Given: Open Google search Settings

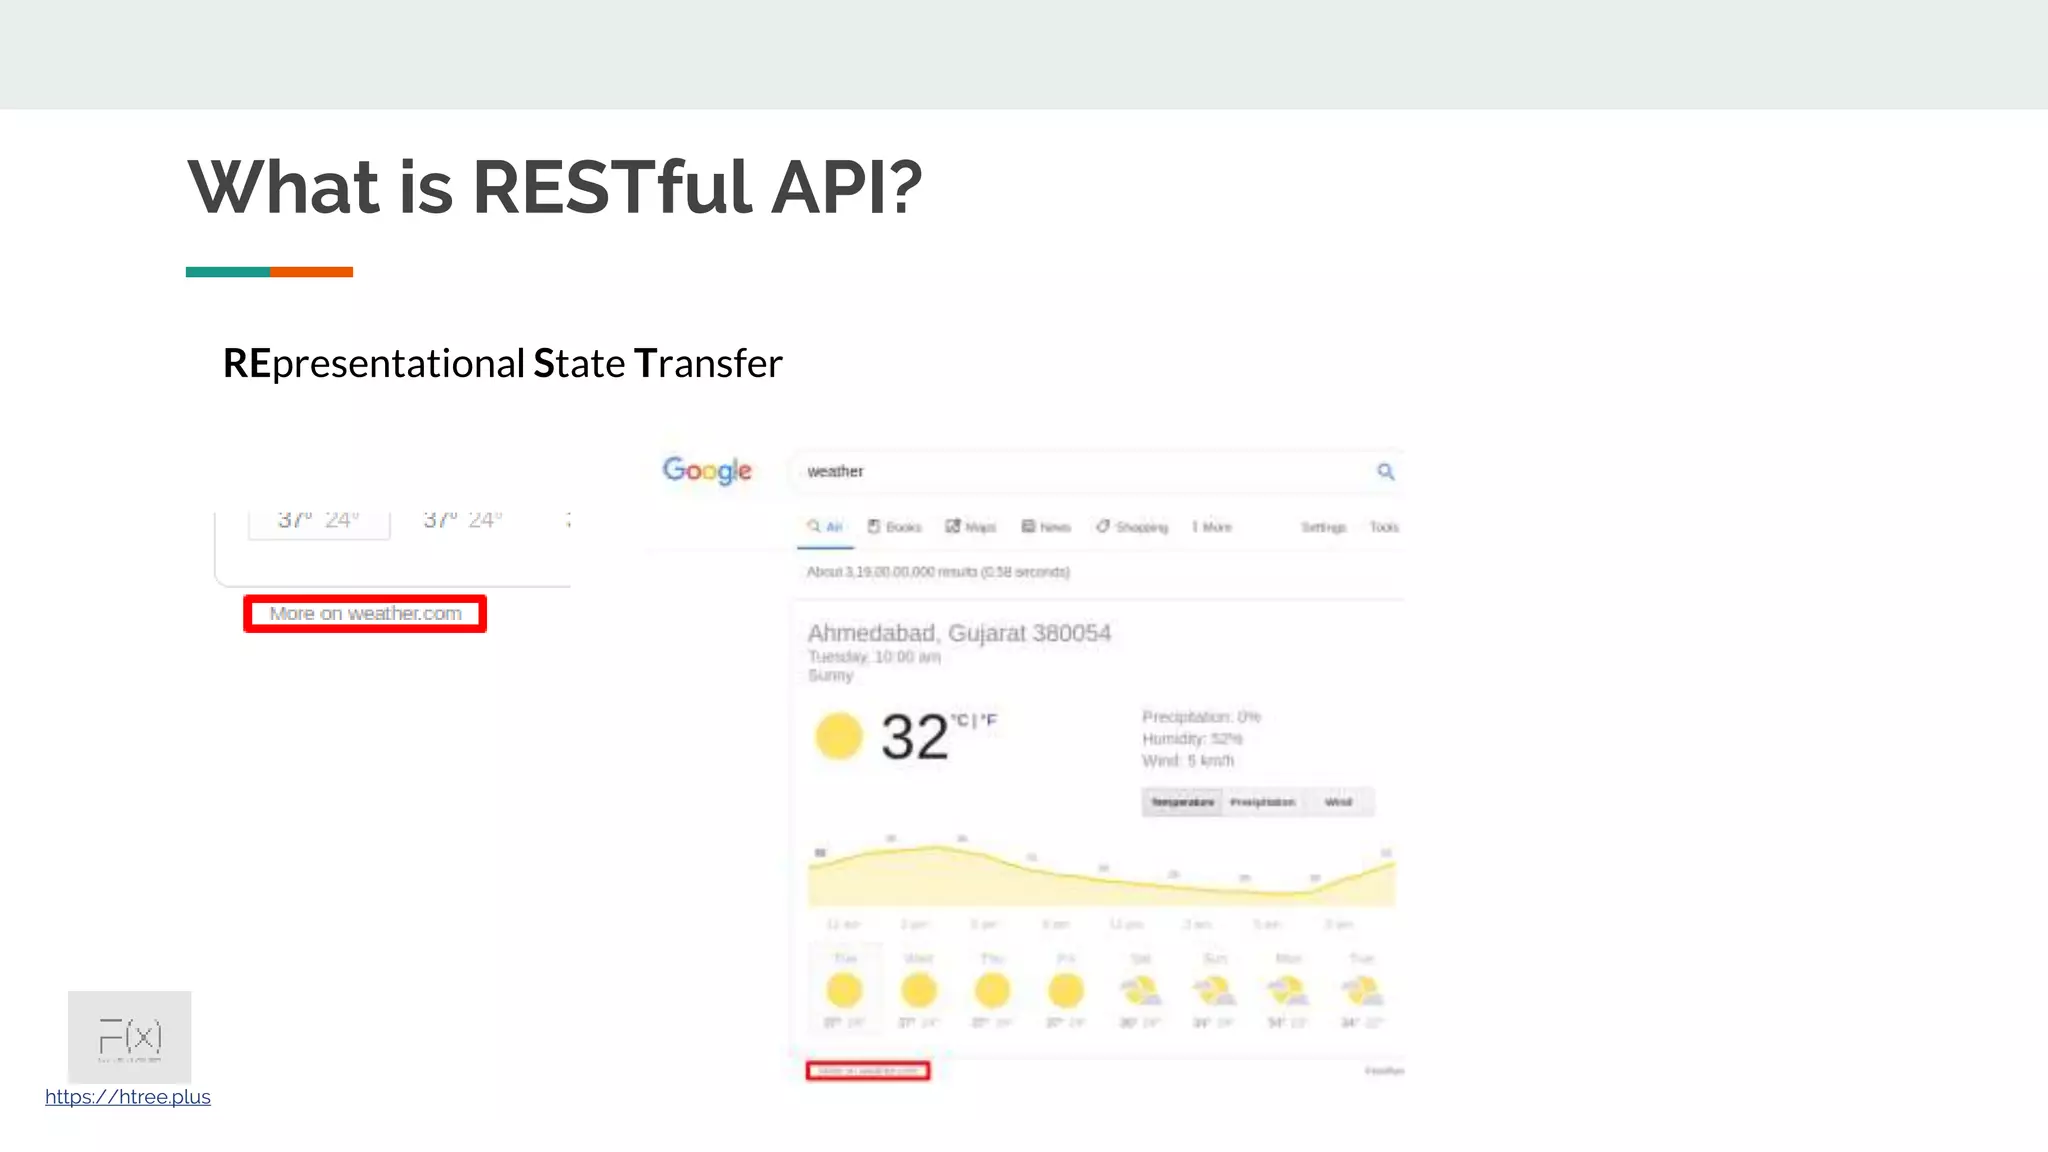Looking at the screenshot, I should (x=1323, y=527).
